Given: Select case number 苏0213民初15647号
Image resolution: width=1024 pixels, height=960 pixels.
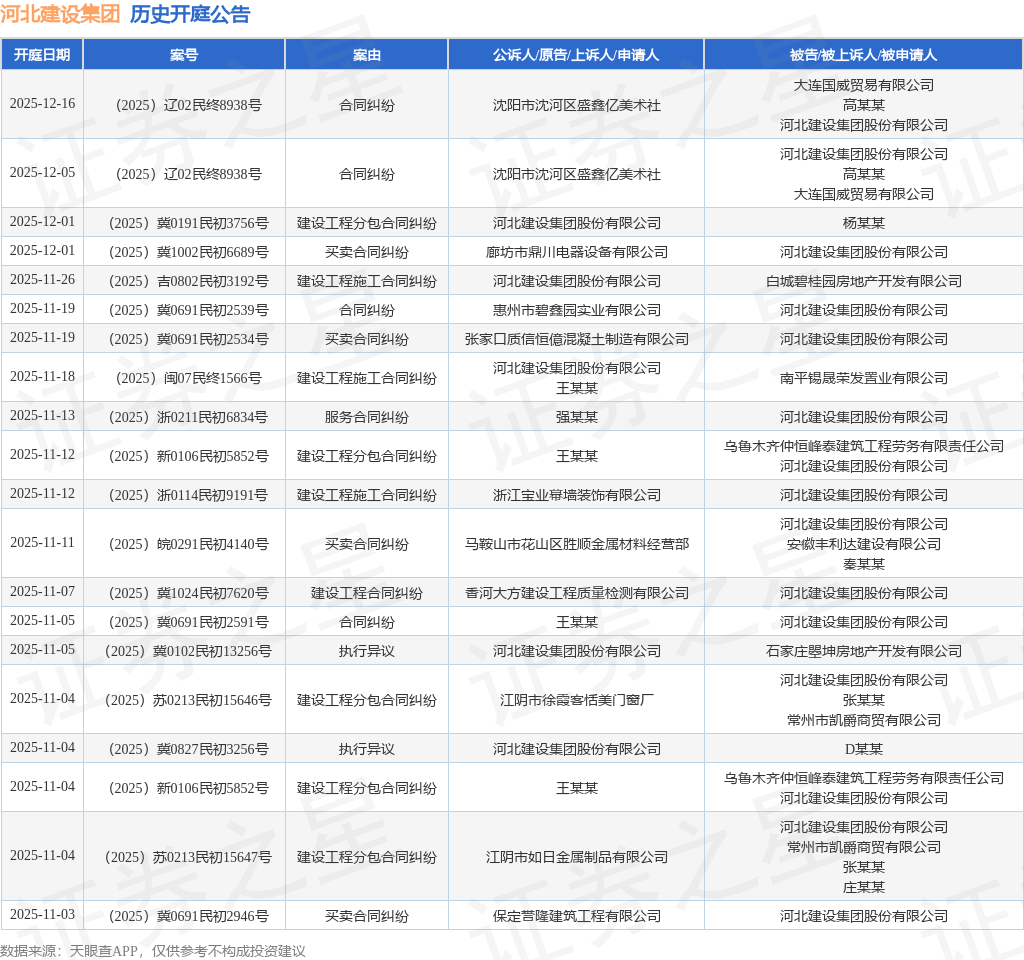Looking at the screenshot, I should pyautogui.click(x=189, y=857).
